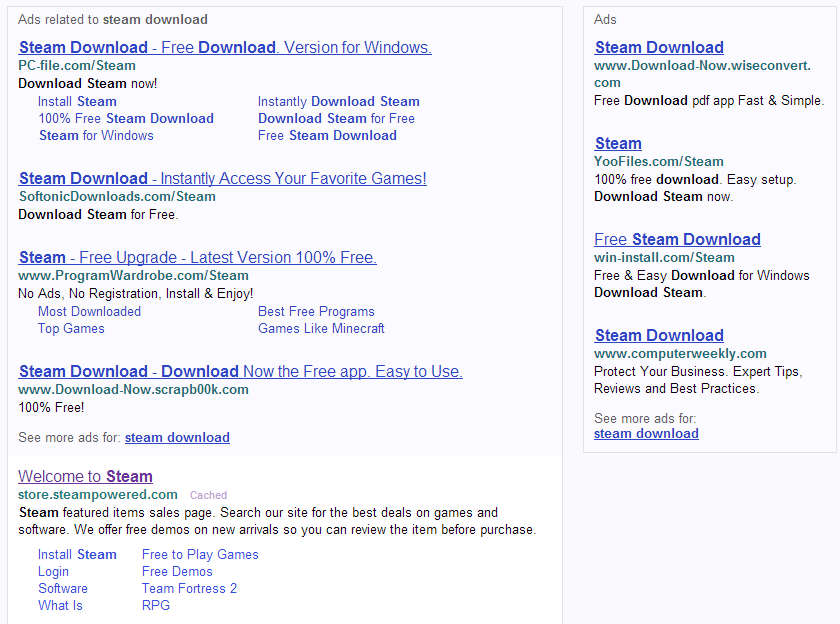Click 'Ads related to steam download' heading

112,19
